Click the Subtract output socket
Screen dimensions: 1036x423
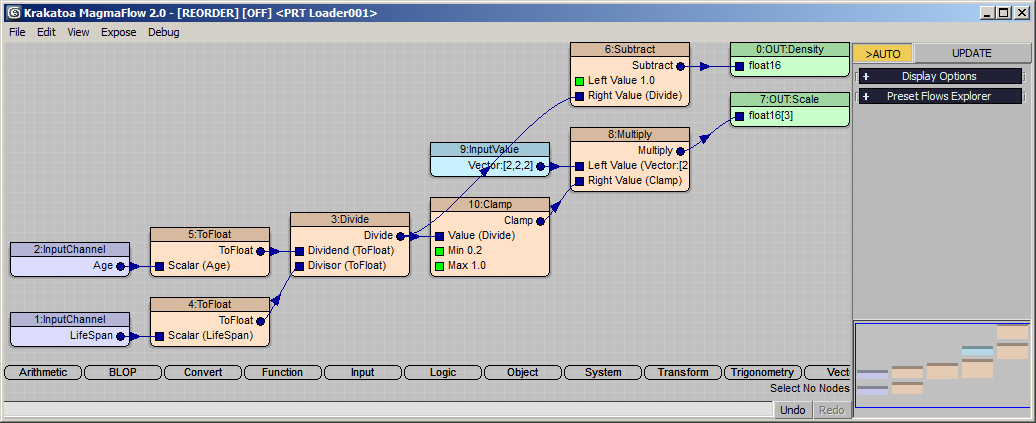[x=681, y=66]
